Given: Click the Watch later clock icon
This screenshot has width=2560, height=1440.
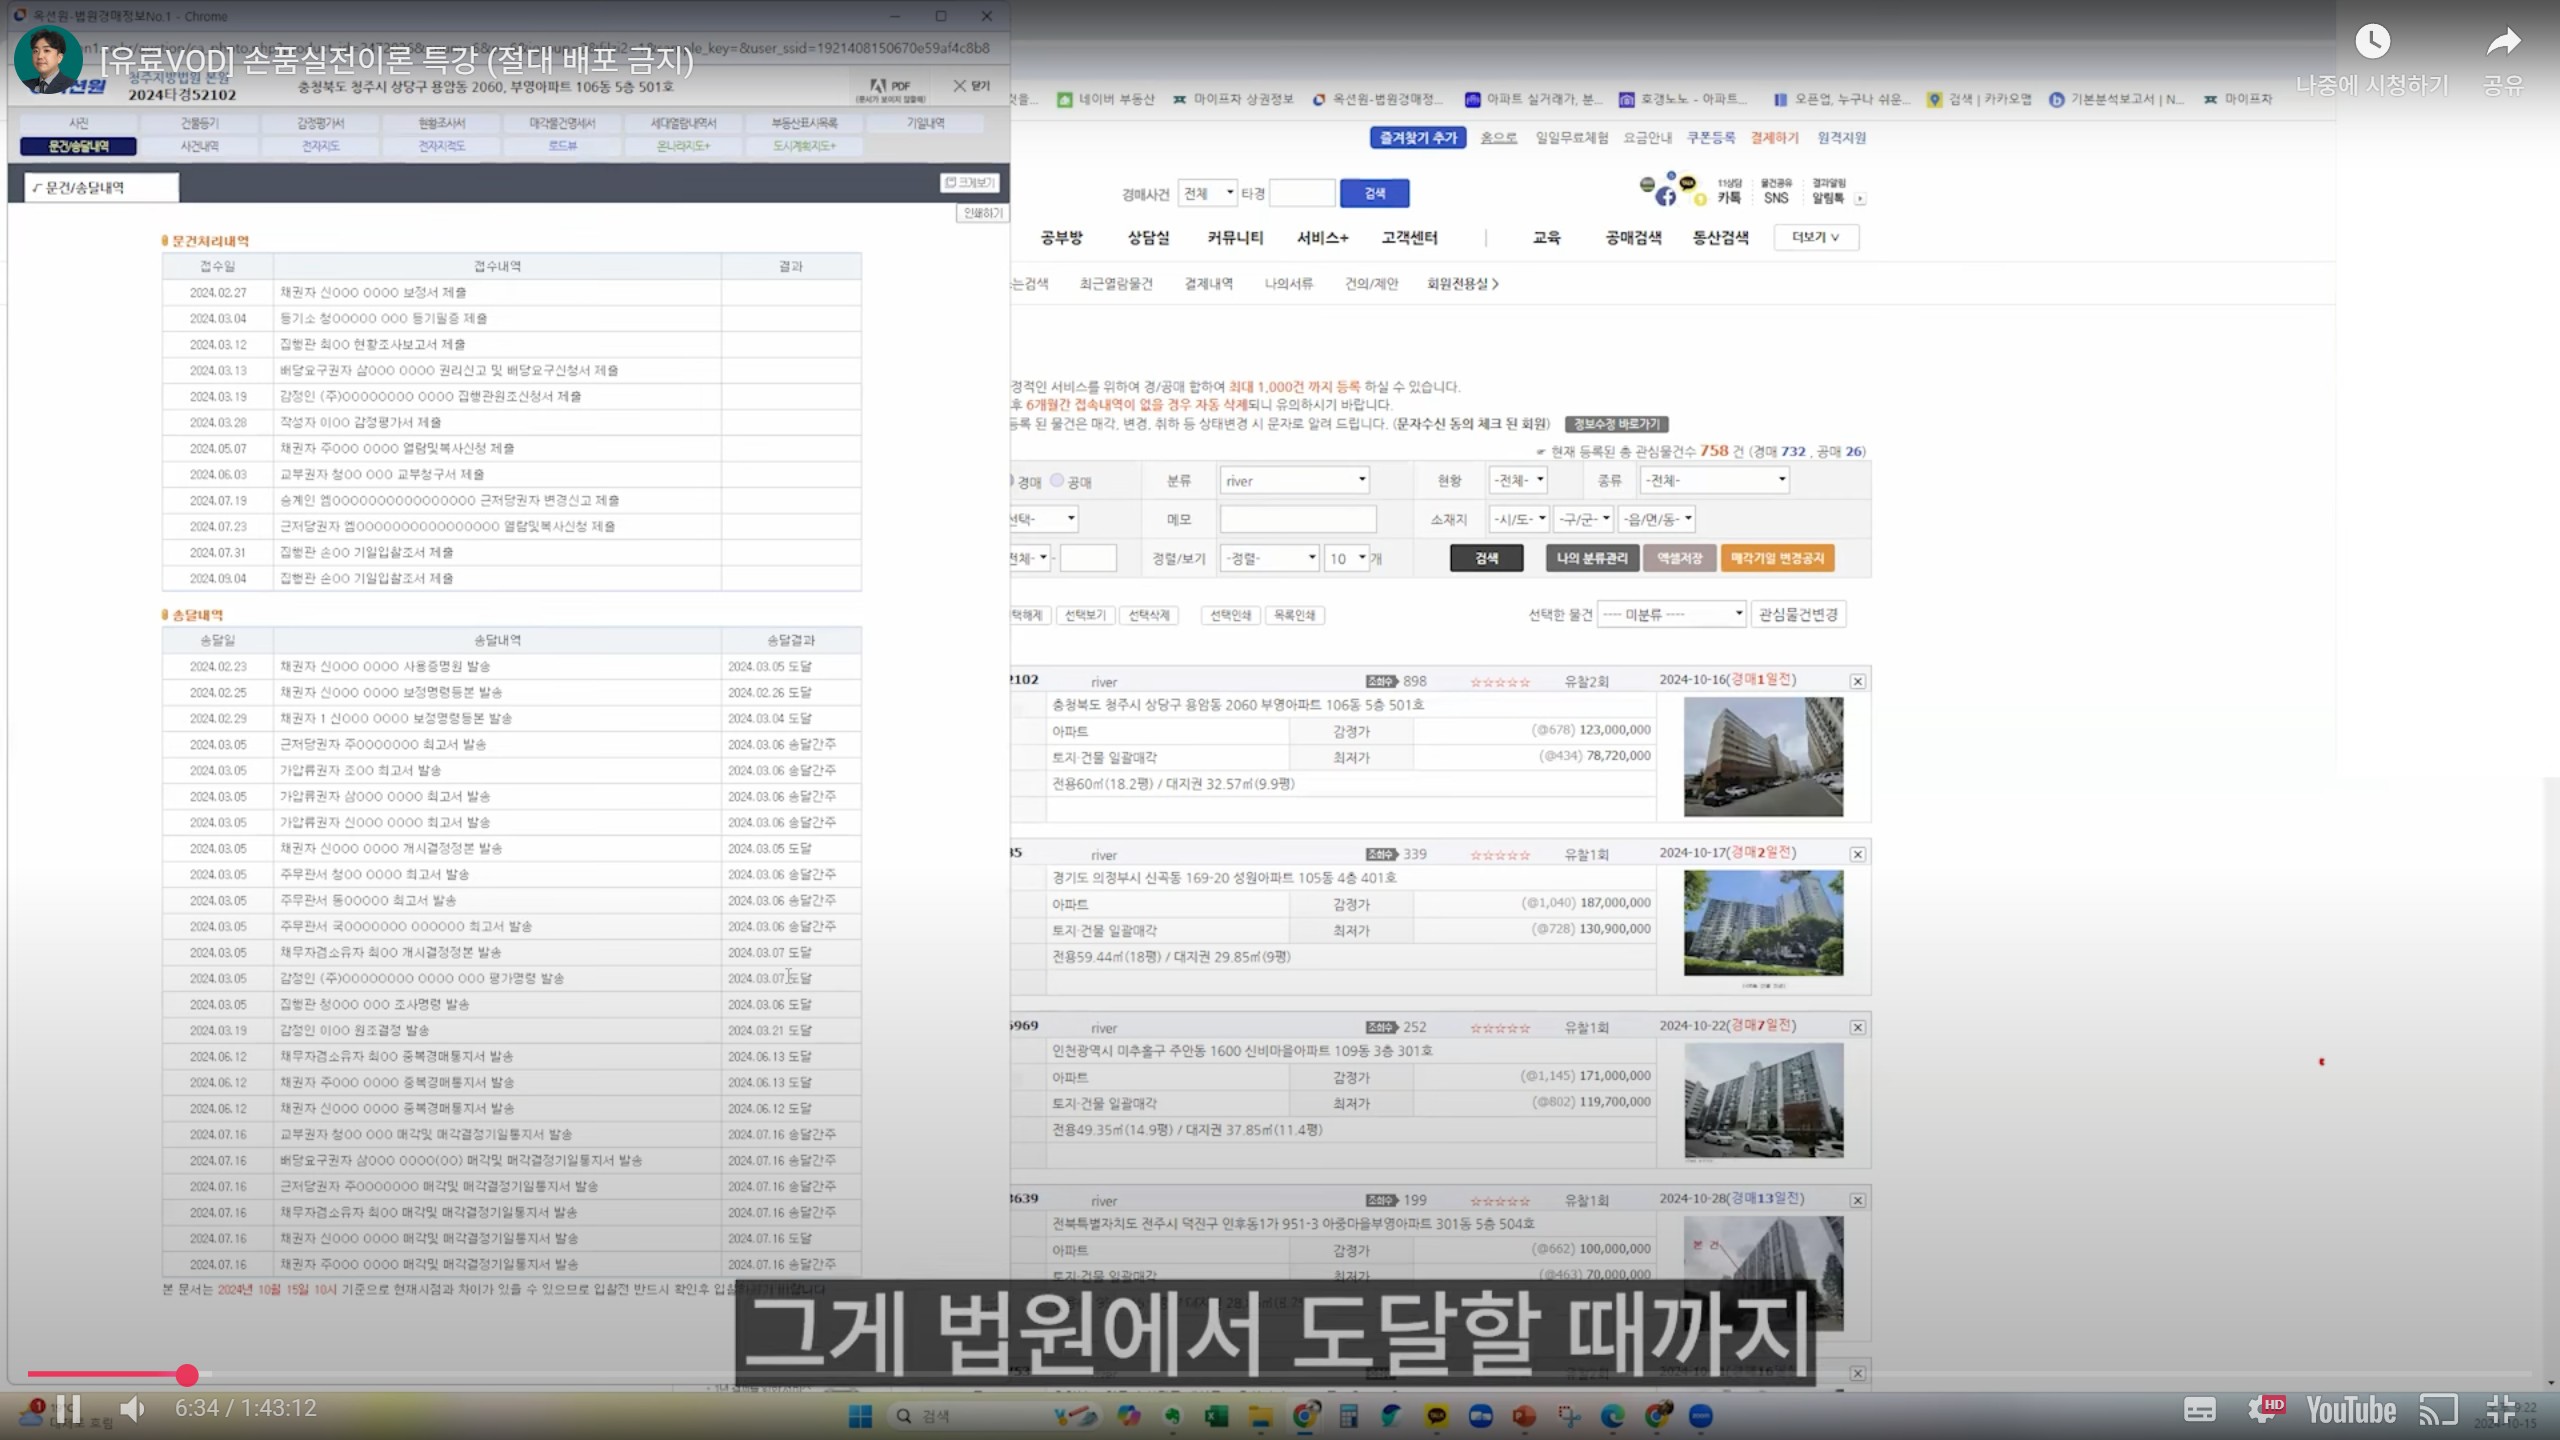Looking at the screenshot, I should [x=2372, y=42].
